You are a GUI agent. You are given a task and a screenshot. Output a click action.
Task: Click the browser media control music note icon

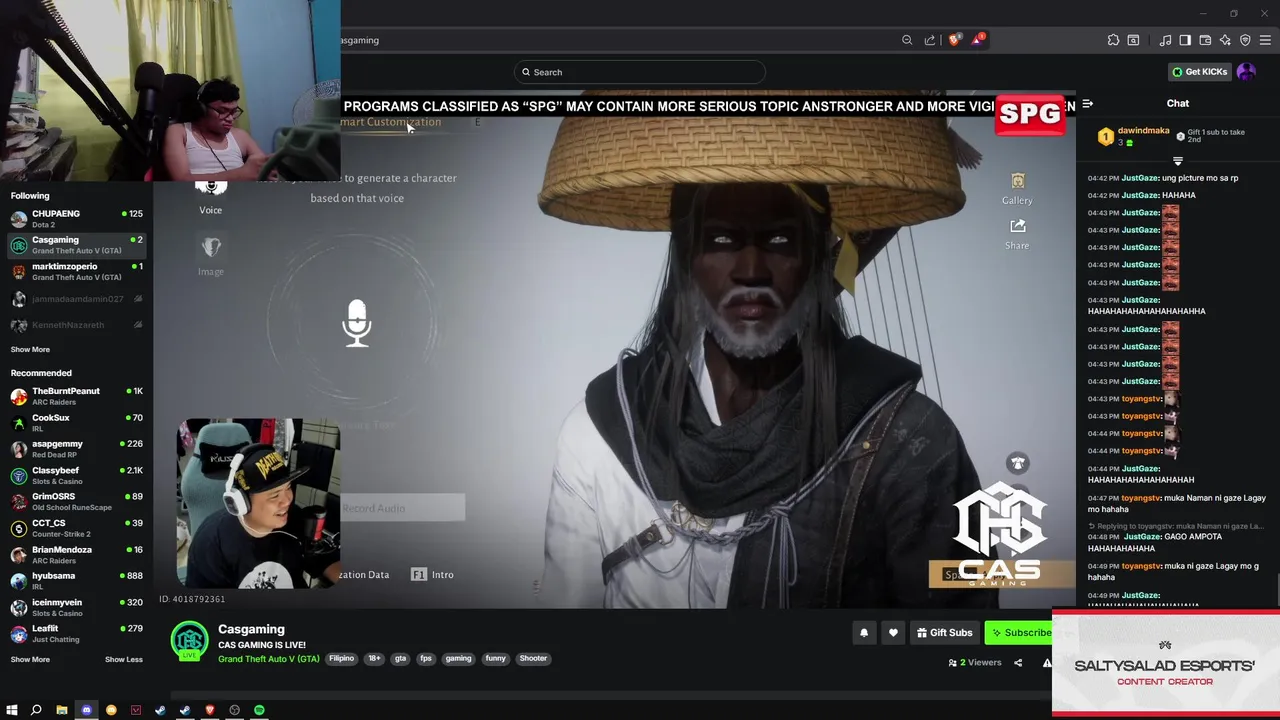coord(1165,40)
